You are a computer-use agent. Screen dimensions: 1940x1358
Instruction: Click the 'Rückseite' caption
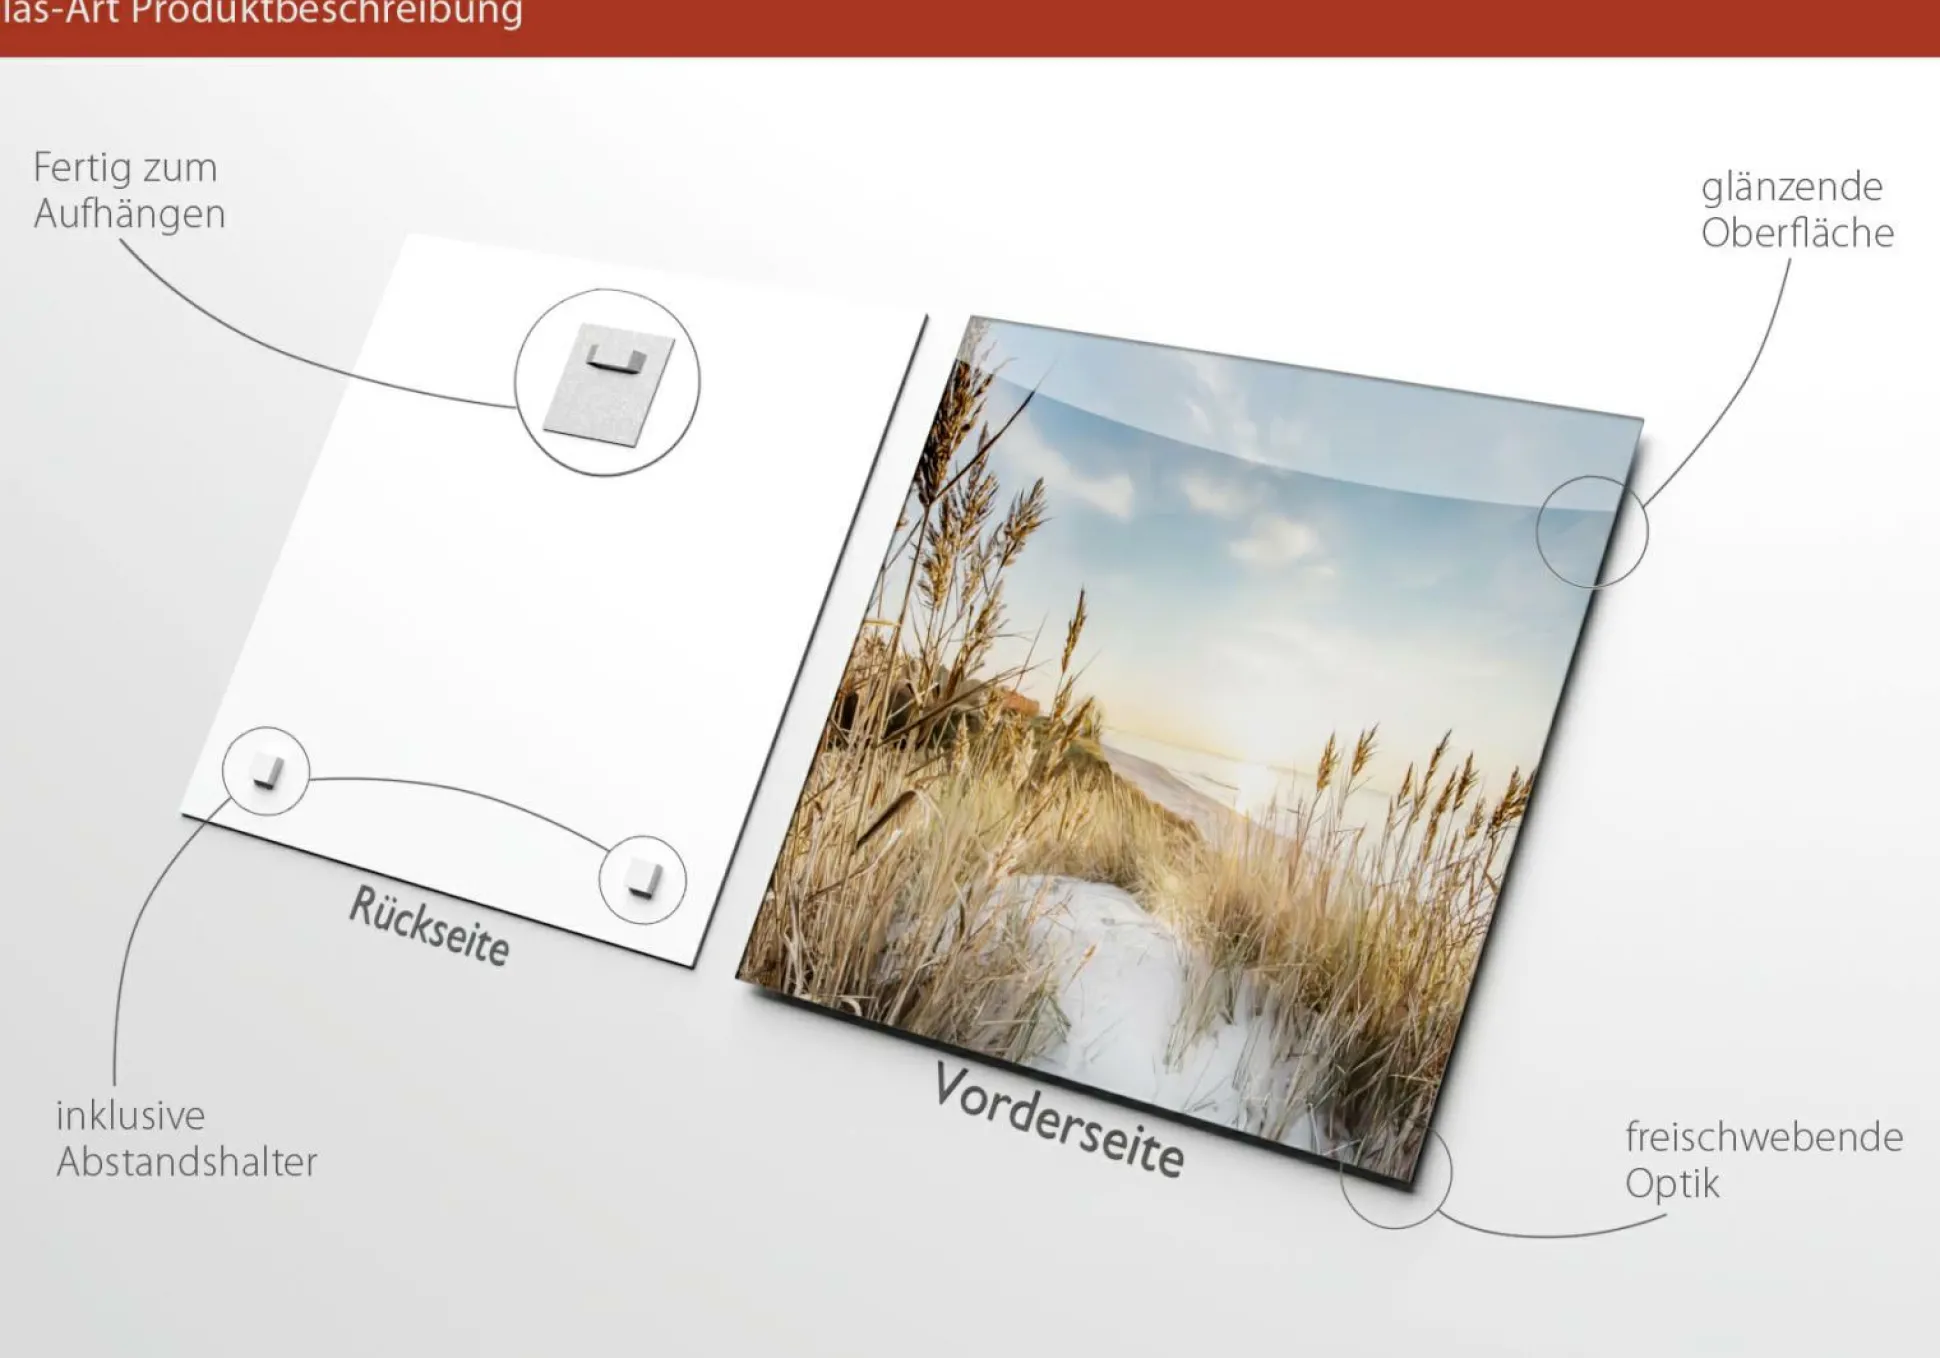[x=430, y=926]
